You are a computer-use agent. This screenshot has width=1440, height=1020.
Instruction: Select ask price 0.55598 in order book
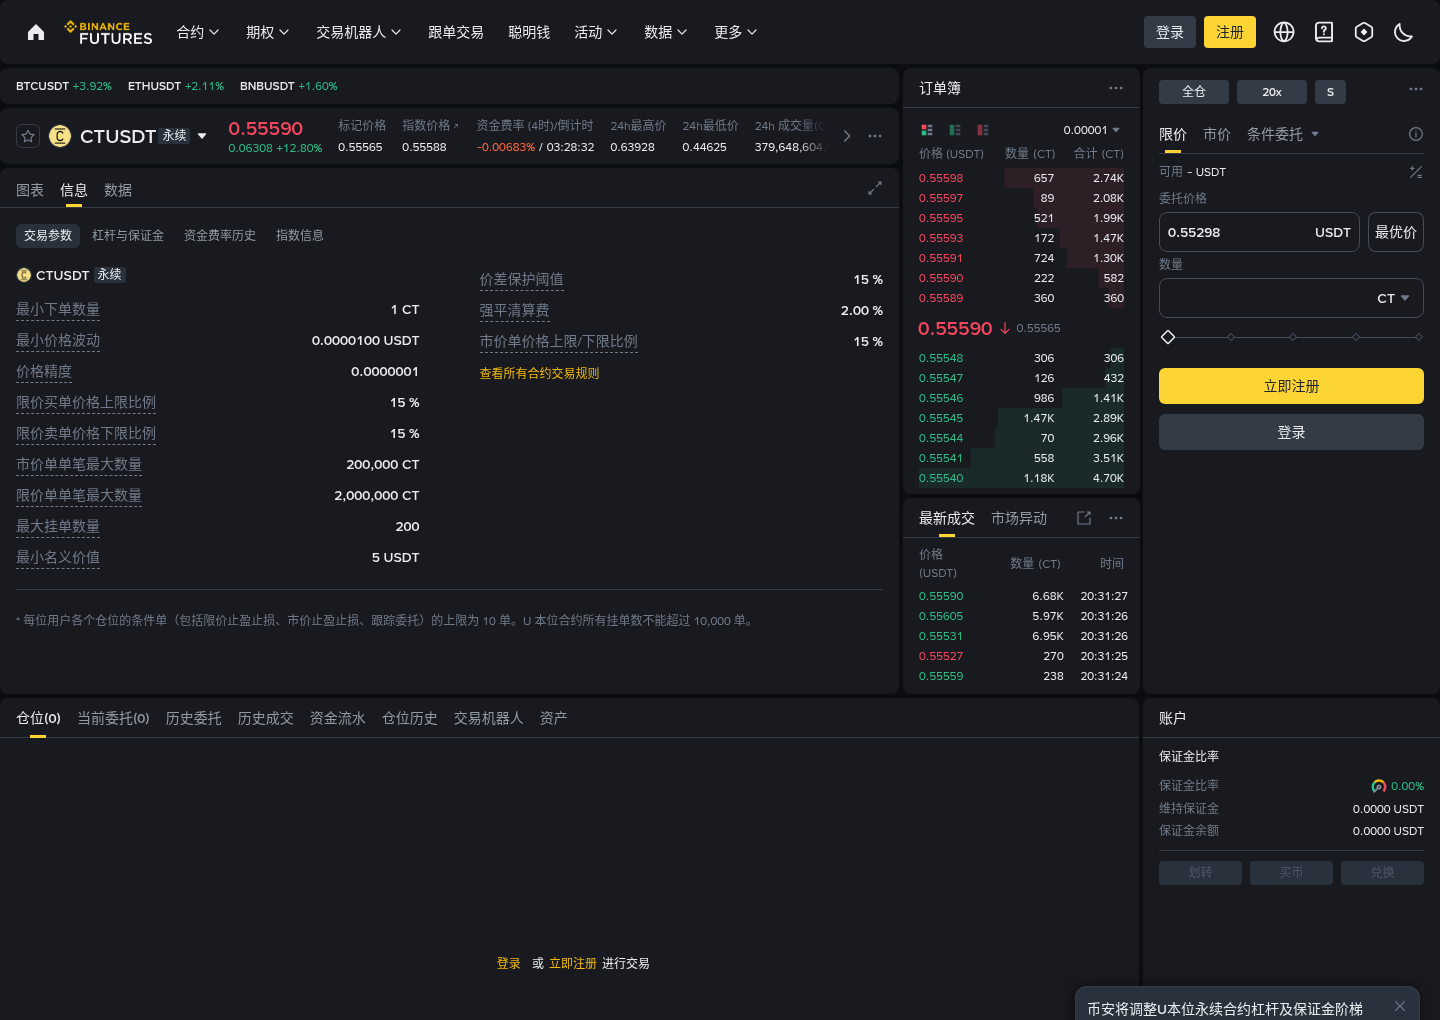coord(941,178)
